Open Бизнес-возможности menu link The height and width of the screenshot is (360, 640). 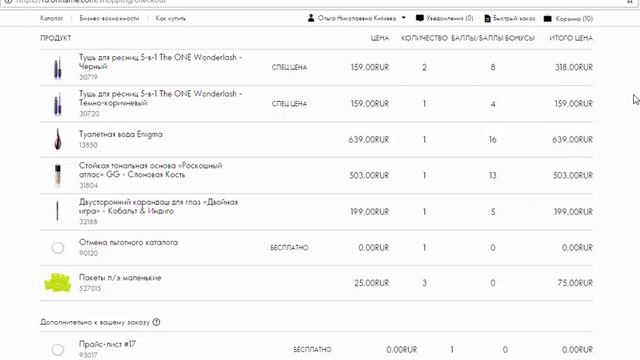tap(109, 18)
